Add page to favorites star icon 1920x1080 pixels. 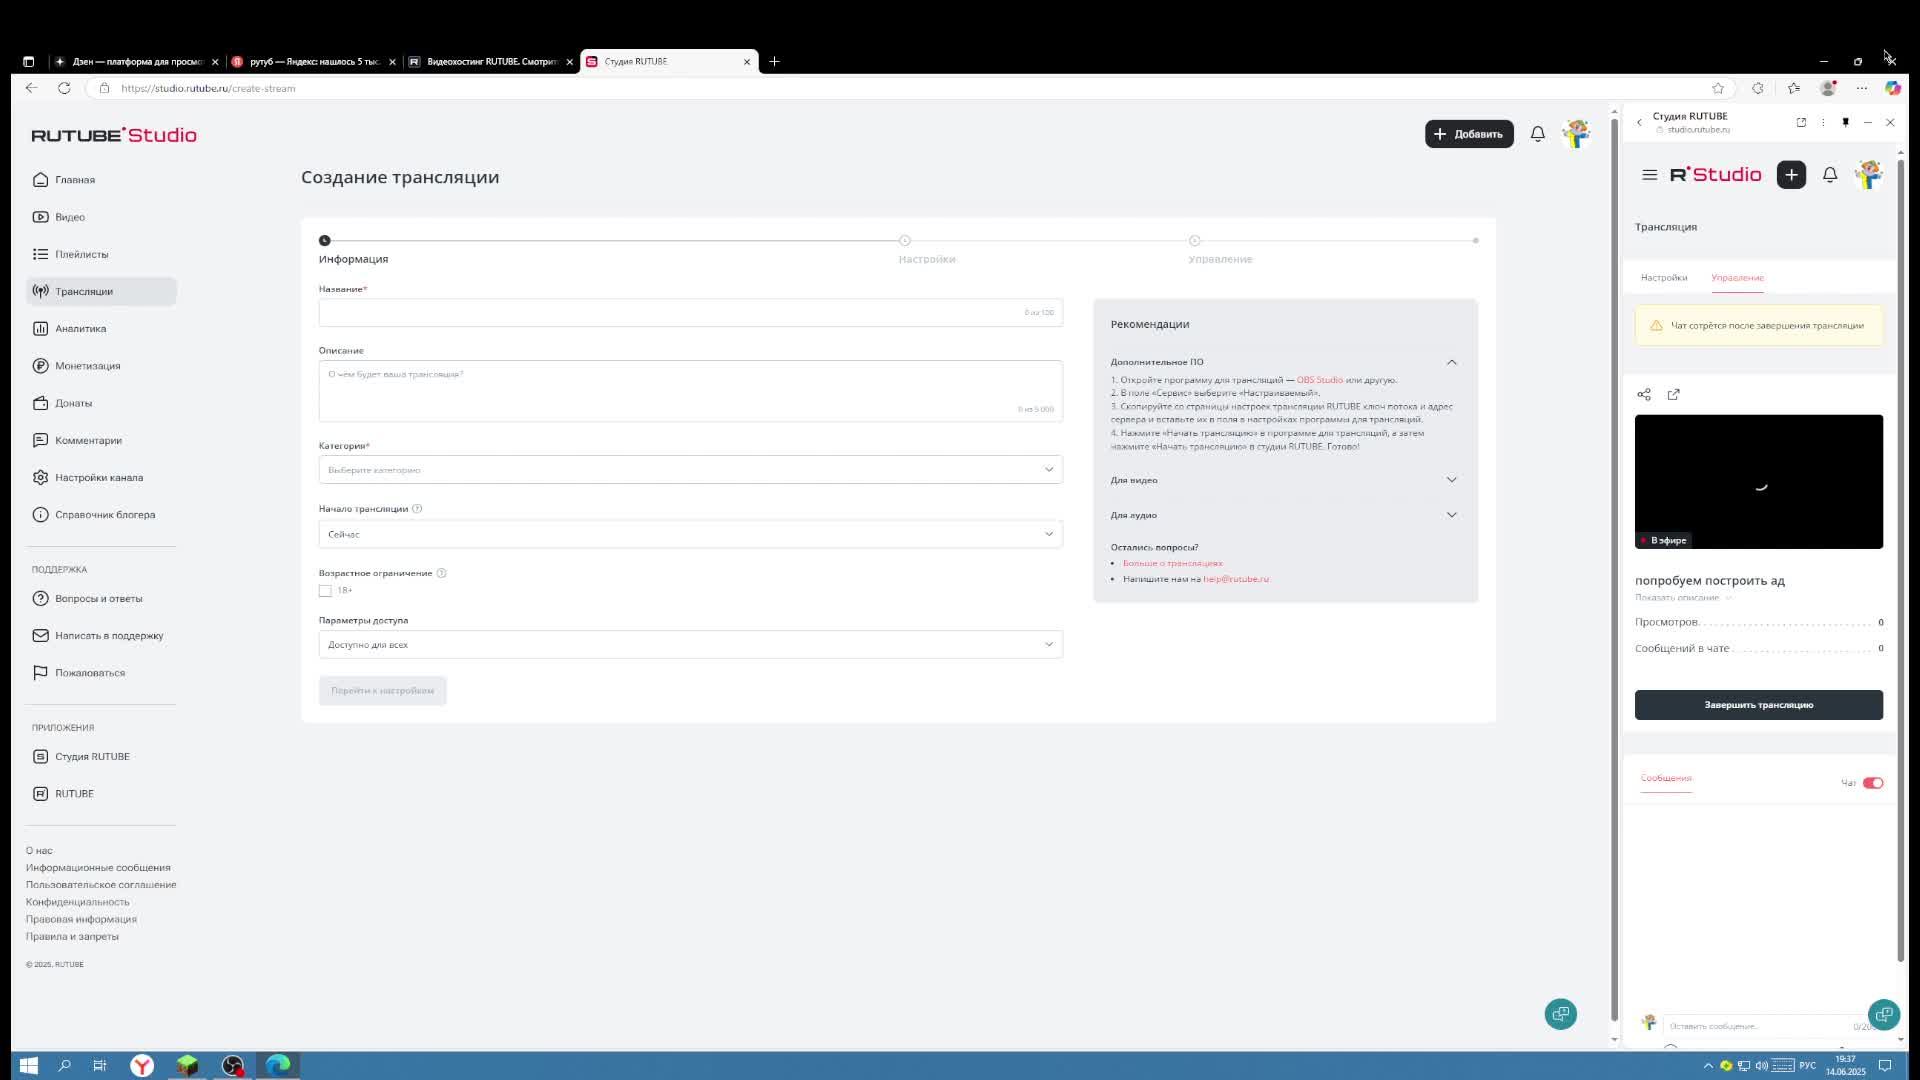click(x=1718, y=88)
